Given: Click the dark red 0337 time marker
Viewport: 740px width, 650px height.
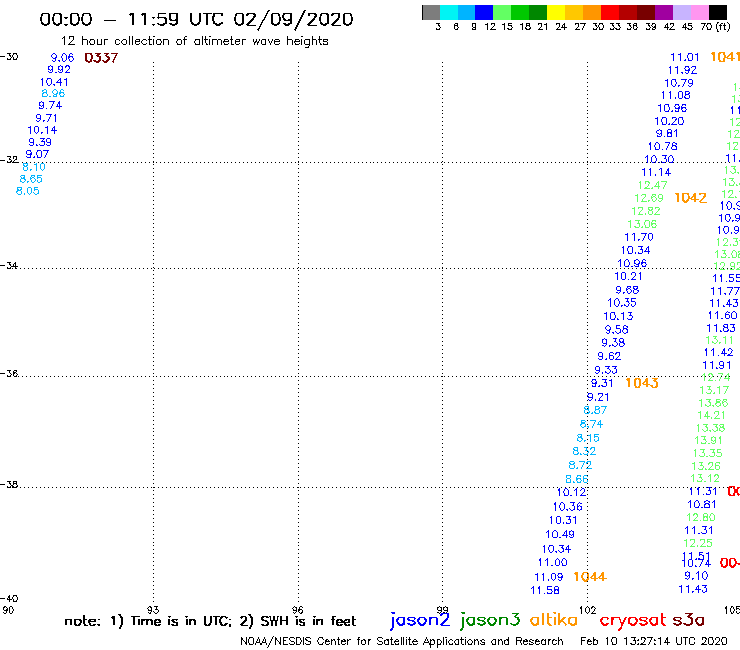Looking at the screenshot, I should tap(101, 58).
